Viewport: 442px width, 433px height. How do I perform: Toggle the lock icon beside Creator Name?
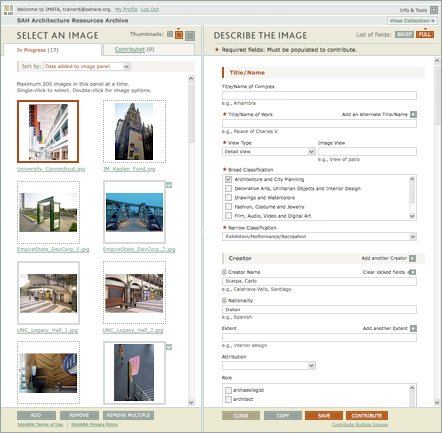[x=224, y=272]
